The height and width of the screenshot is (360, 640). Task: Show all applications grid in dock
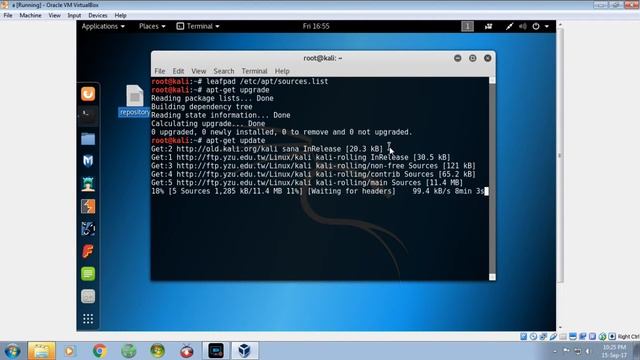click(x=88, y=319)
